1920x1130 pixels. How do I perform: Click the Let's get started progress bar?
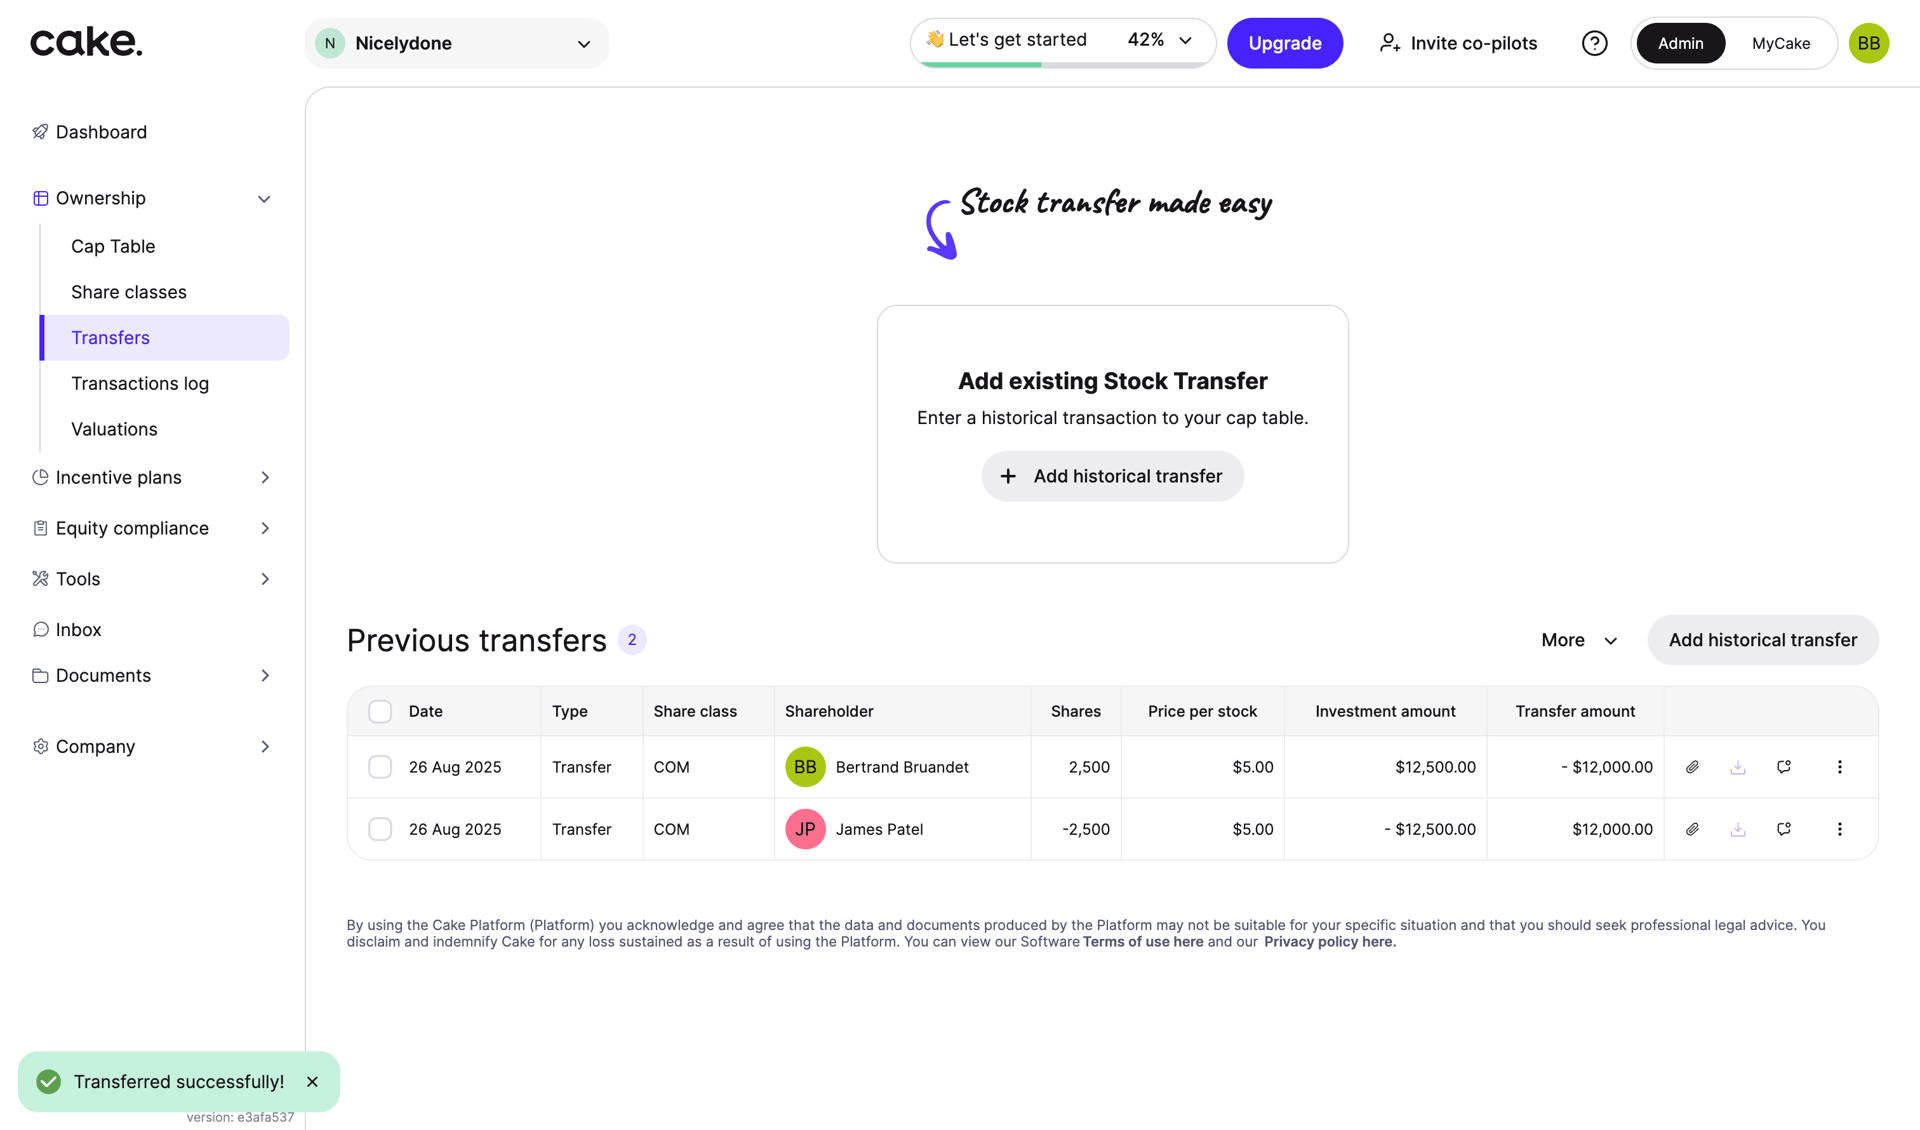point(1062,41)
